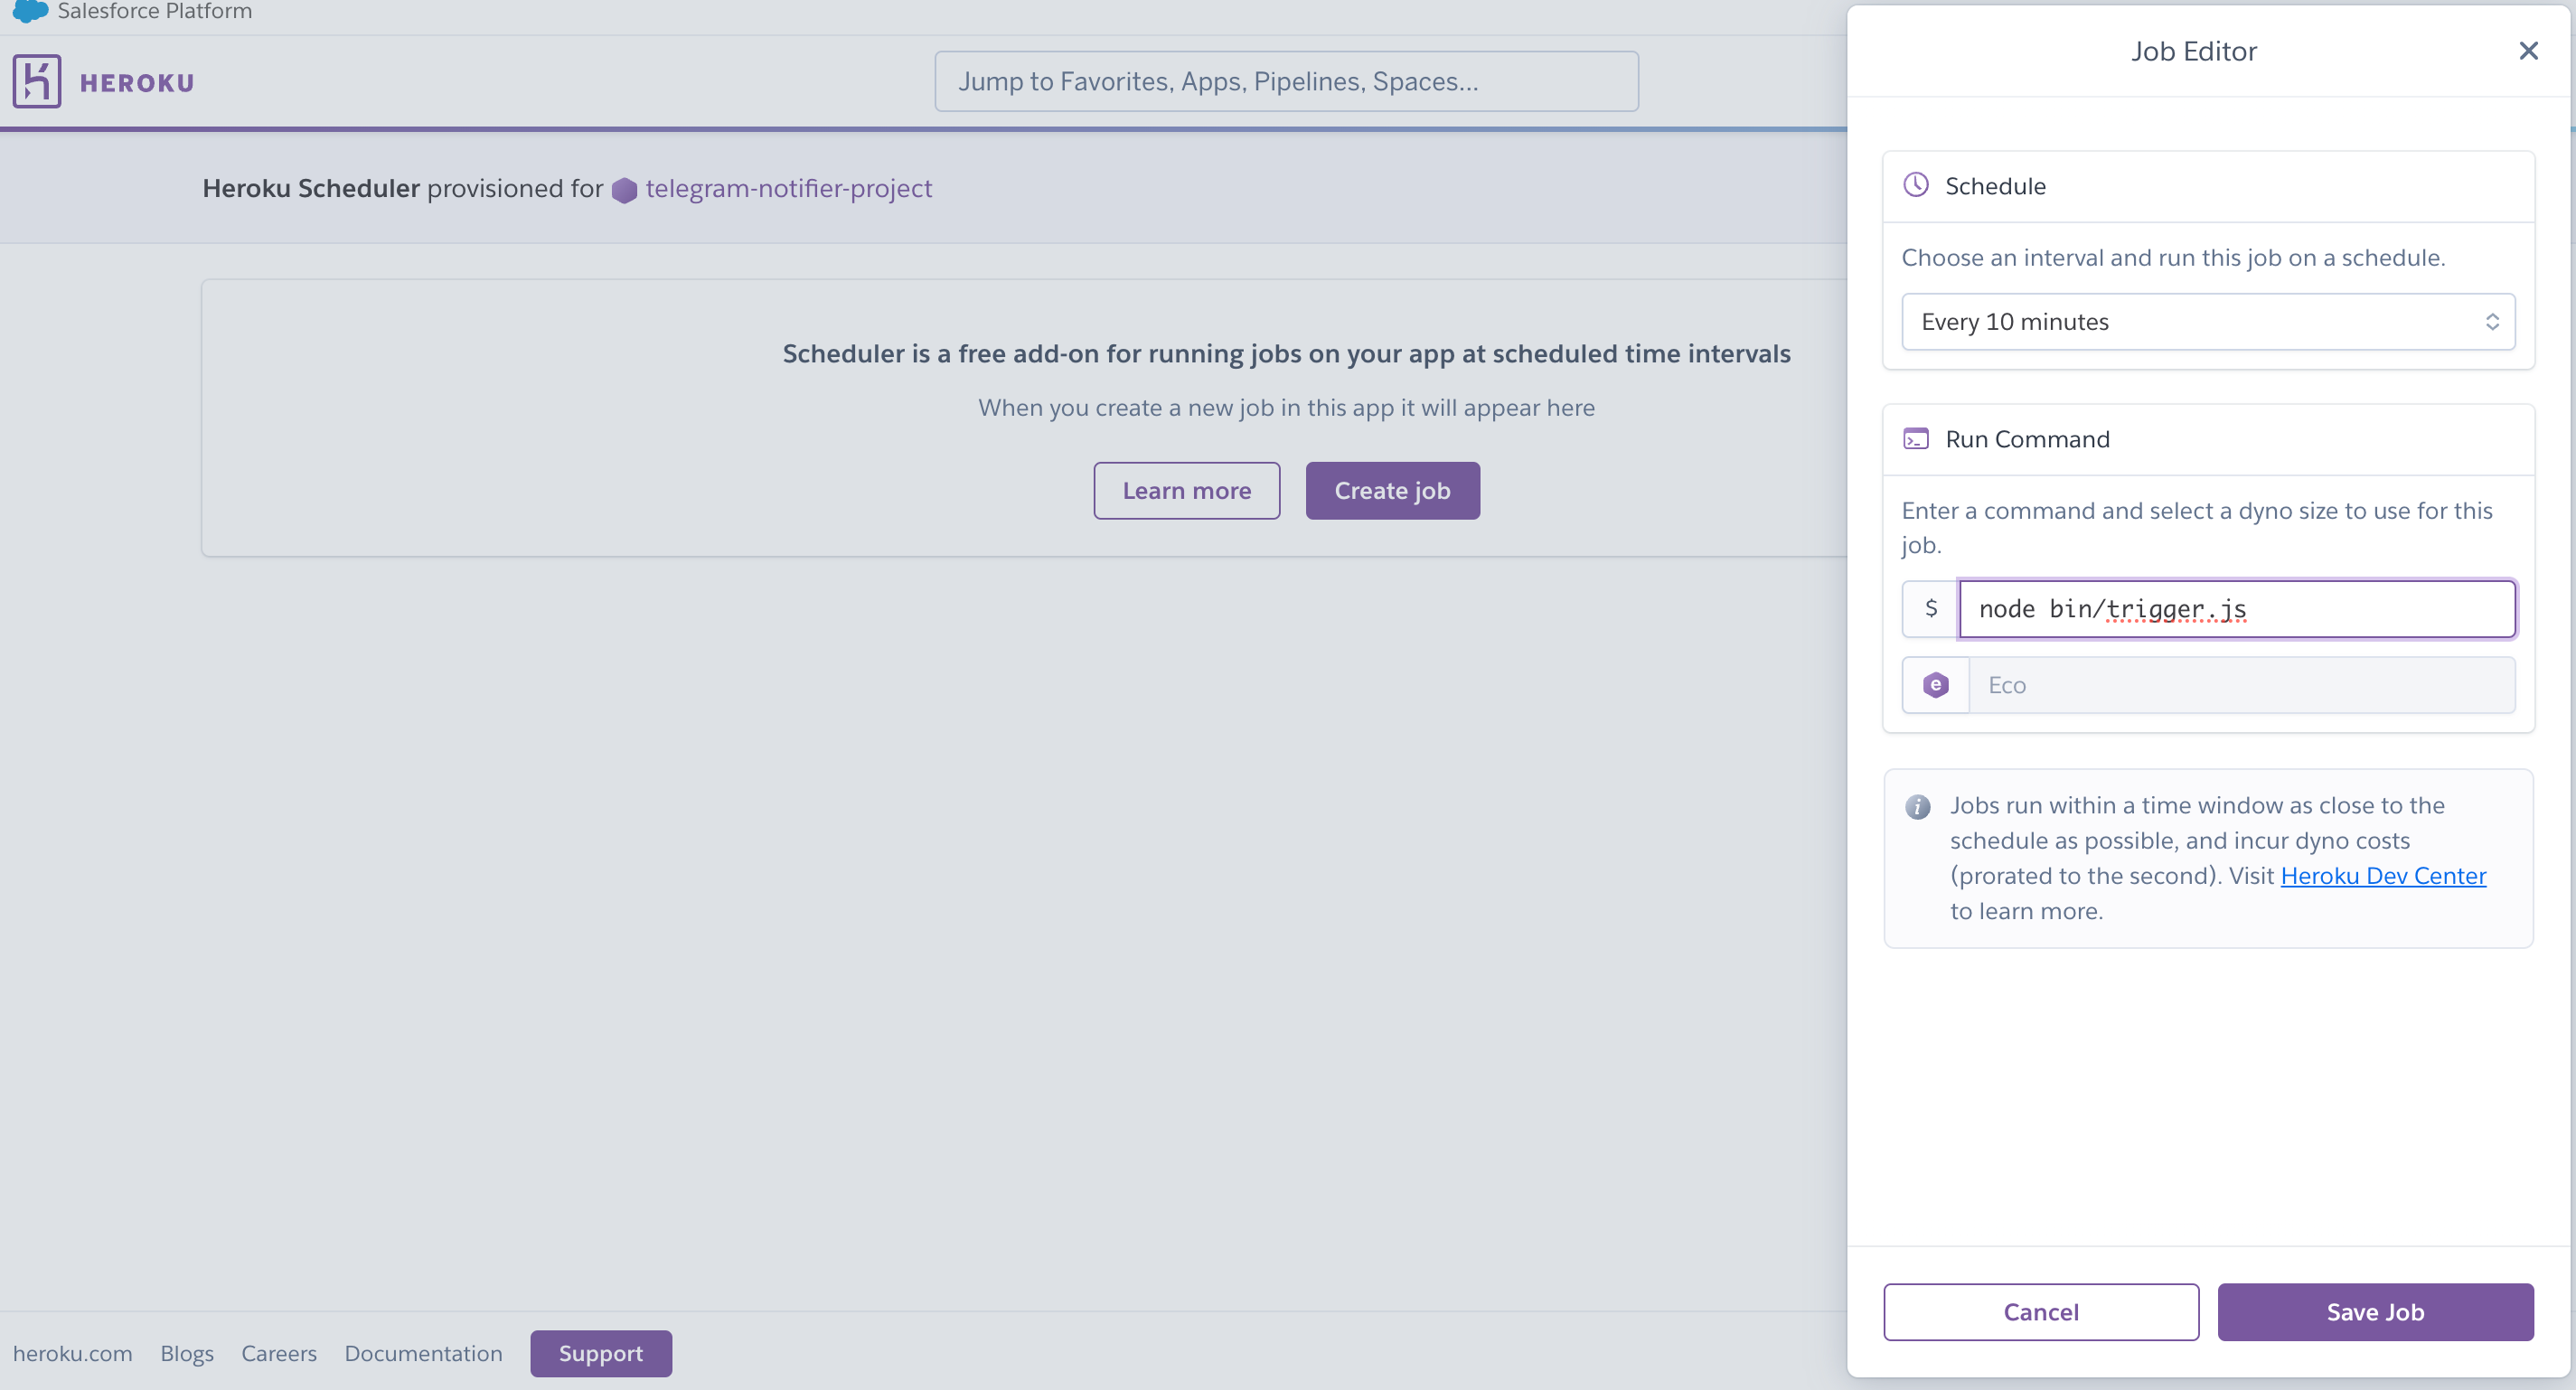This screenshot has width=2576, height=1390.
Task: Click the info icon in the jobs notice
Action: [x=1918, y=807]
